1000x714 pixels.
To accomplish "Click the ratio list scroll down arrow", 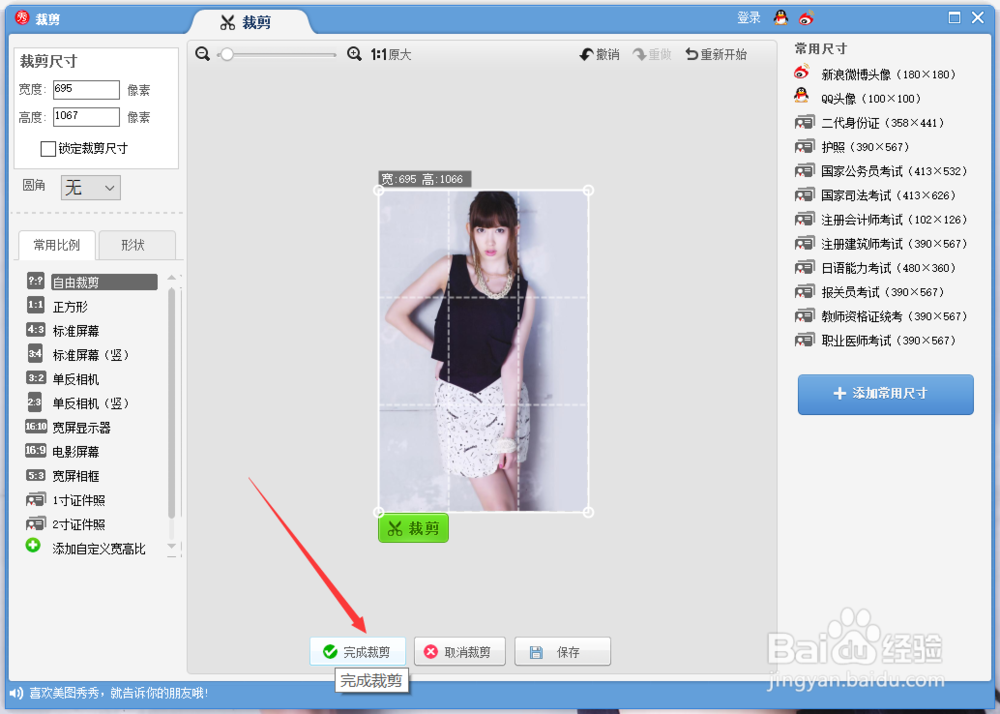I will pos(172,547).
